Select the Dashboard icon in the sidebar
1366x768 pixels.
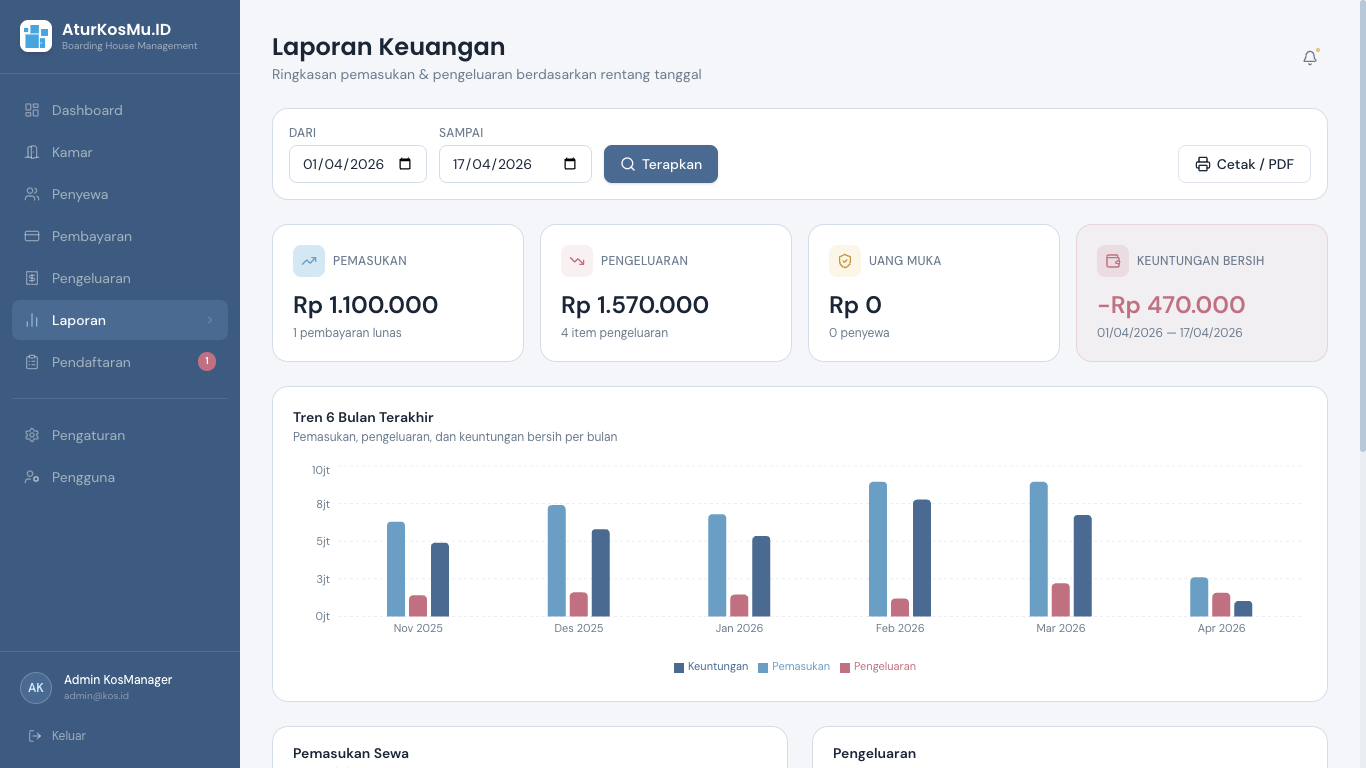pos(31,110)
